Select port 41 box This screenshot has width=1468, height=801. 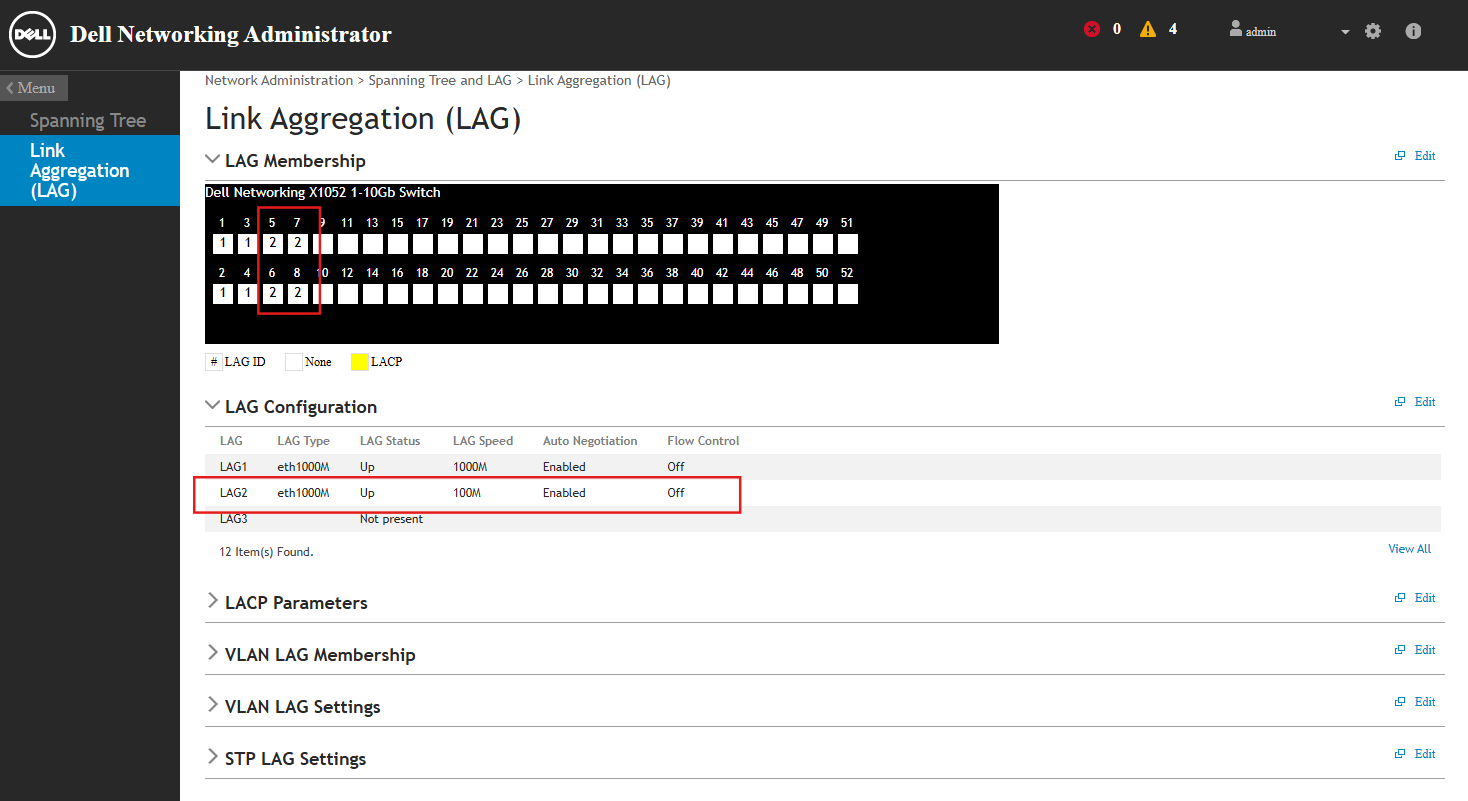pos(722,243)
